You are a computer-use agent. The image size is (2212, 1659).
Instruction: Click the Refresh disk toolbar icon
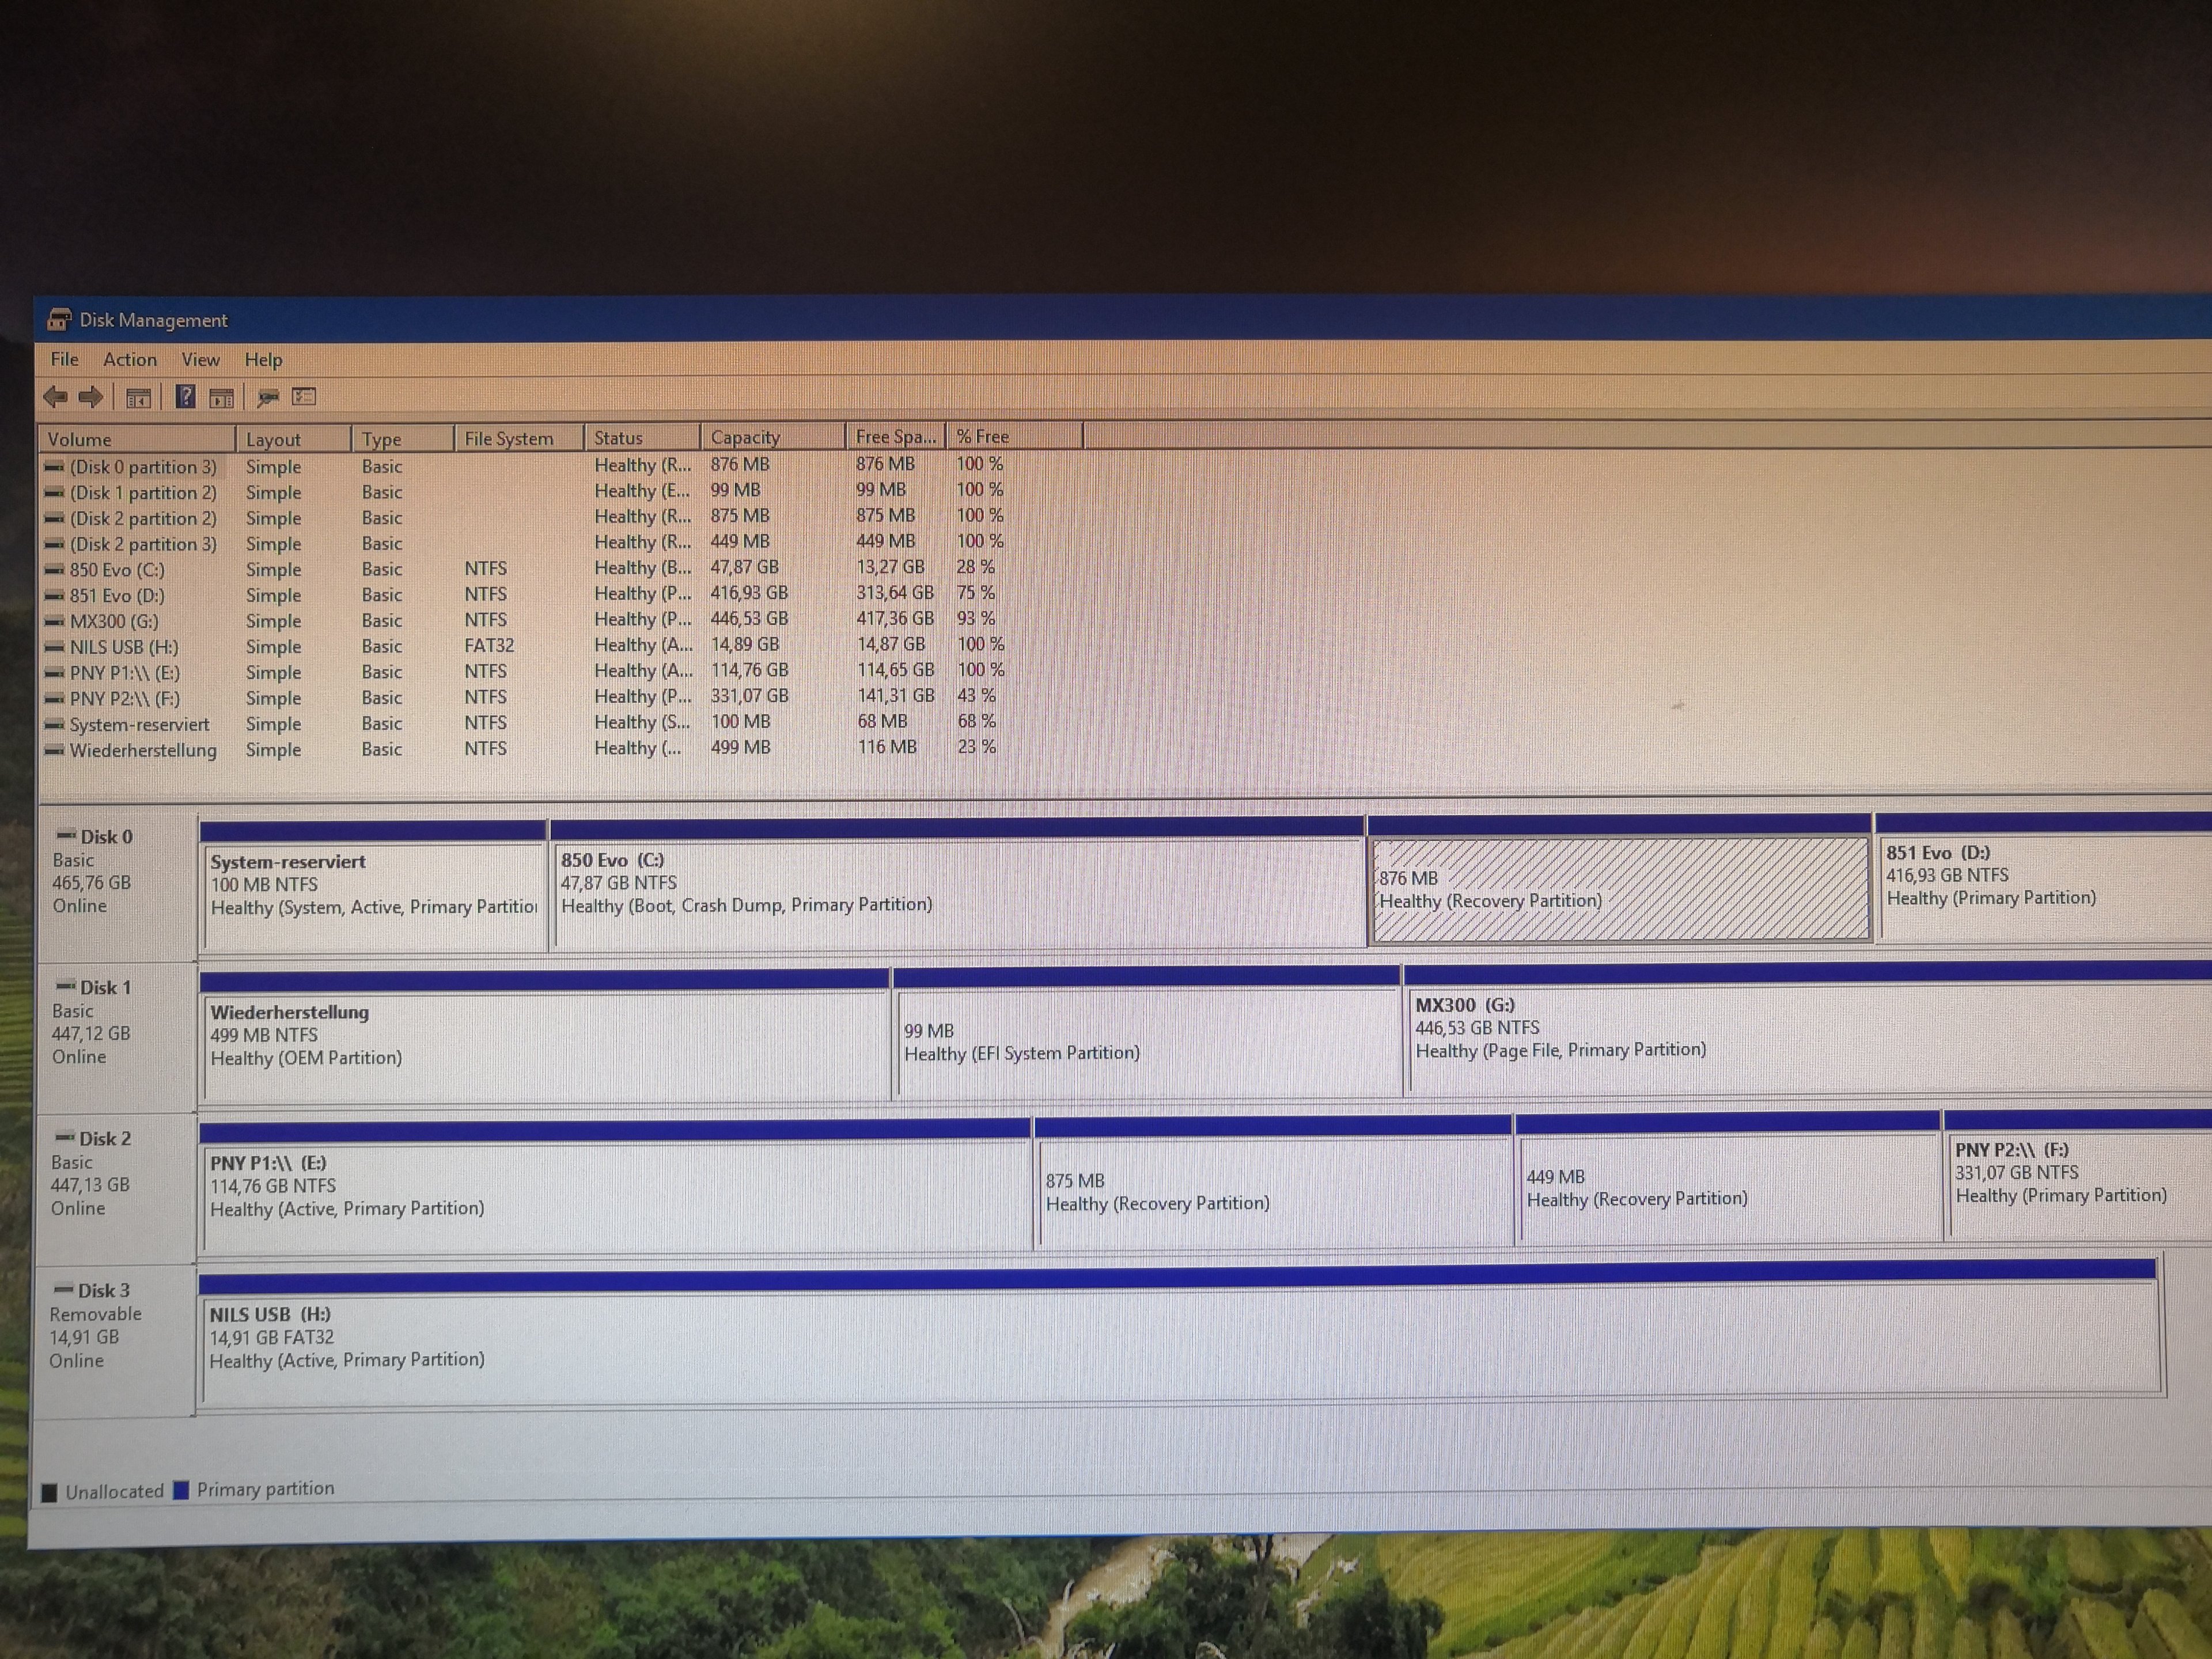coord(267,397)
